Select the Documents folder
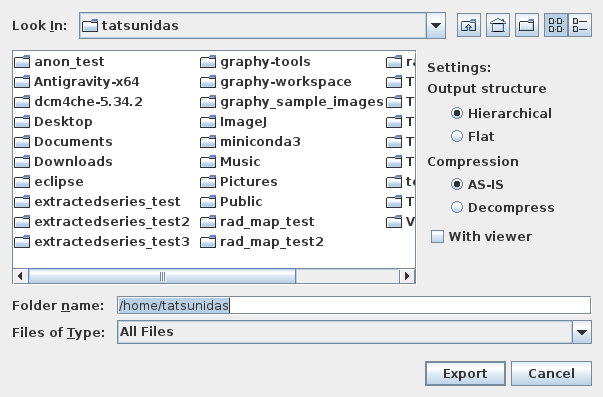Image resolution: width=603 pixels, height=397 pixels. coord(63,142)
